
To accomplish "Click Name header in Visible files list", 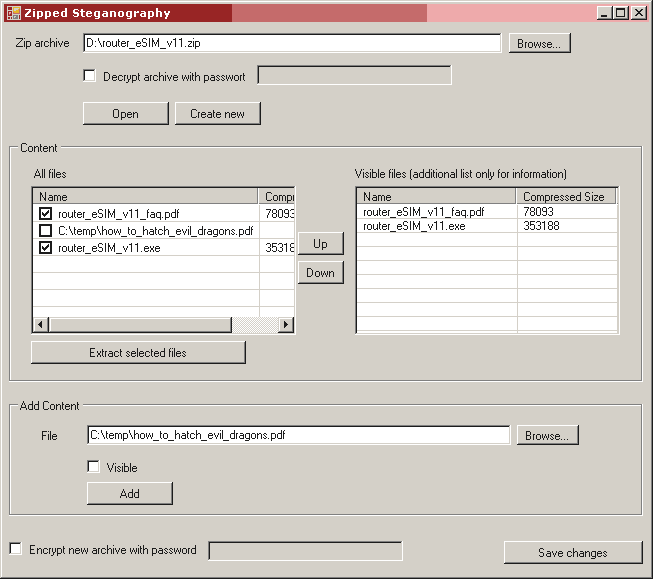I will [436, 196].
